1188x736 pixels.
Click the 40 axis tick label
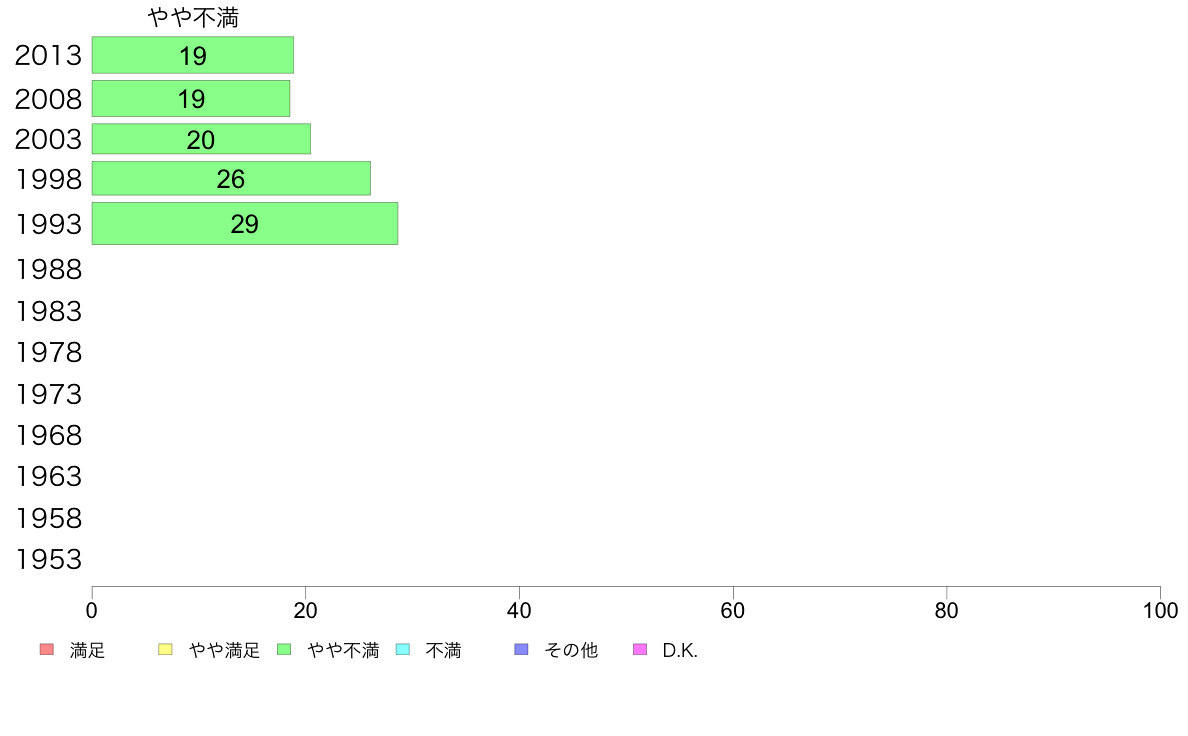click(519, 611)
